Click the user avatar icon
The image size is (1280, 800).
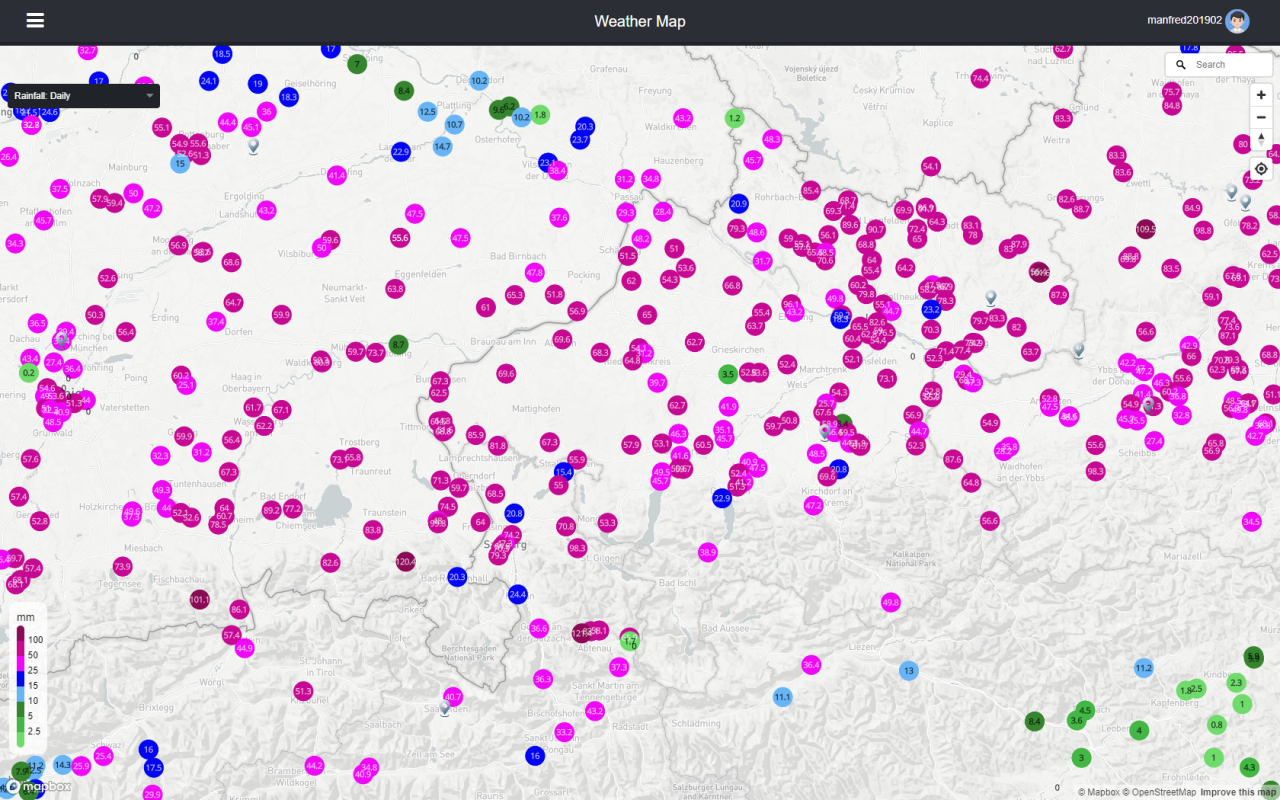(1237, 21)
